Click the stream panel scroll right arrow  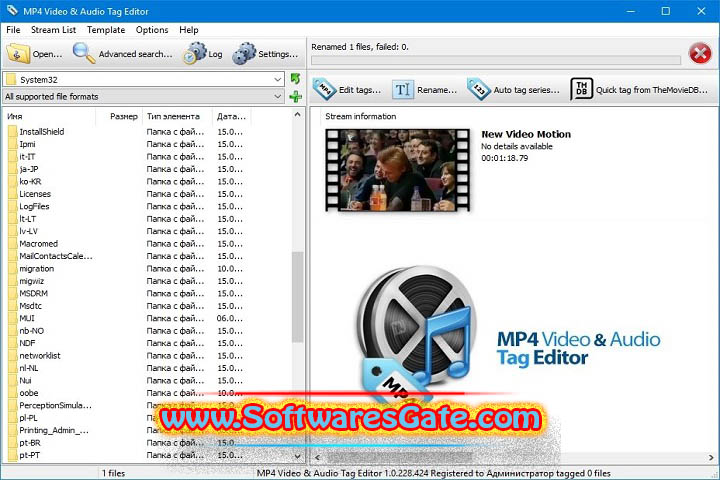(711, 457)
